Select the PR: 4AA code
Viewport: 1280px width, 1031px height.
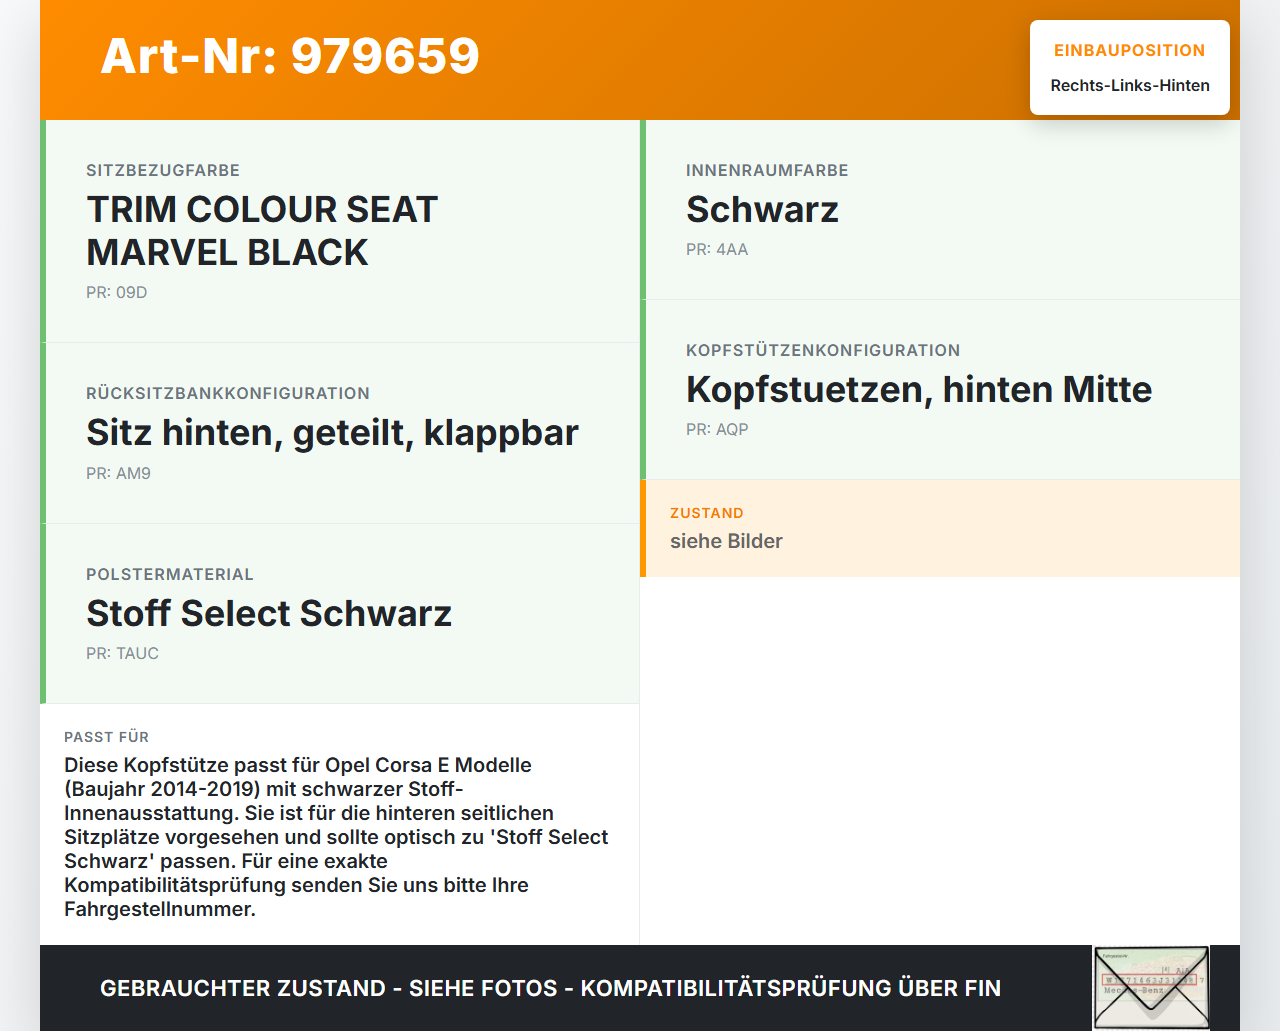[x=716, y=249]
